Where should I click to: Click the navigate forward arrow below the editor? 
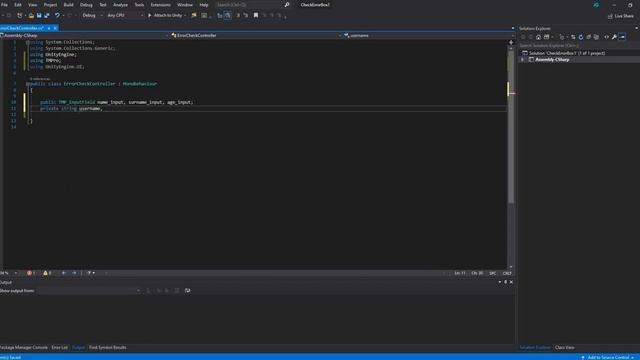74,273
